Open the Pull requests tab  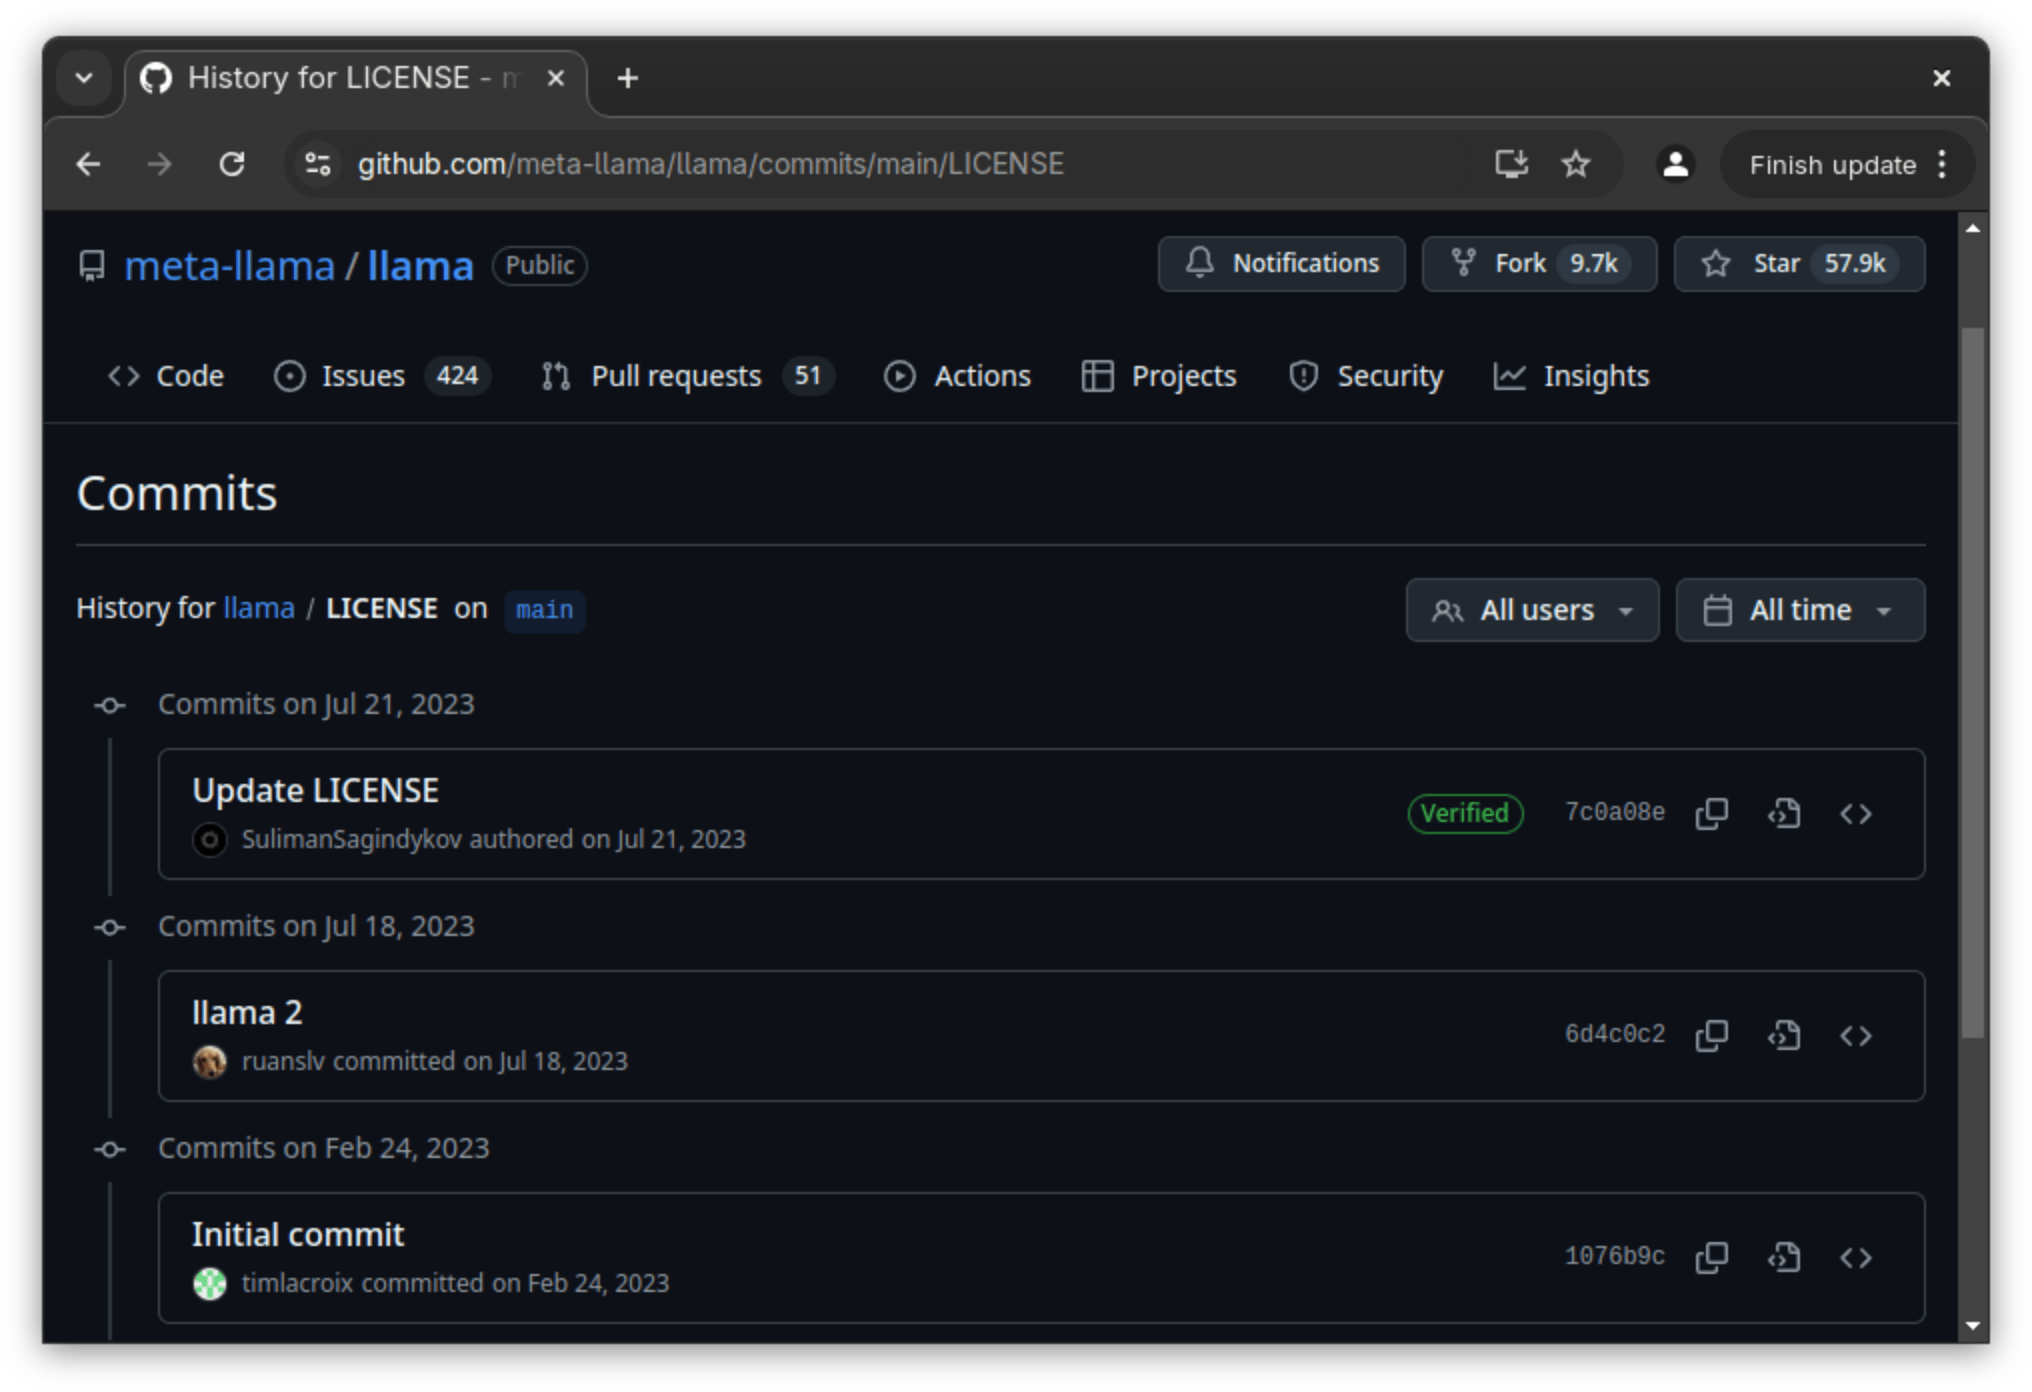pos(688,376)
